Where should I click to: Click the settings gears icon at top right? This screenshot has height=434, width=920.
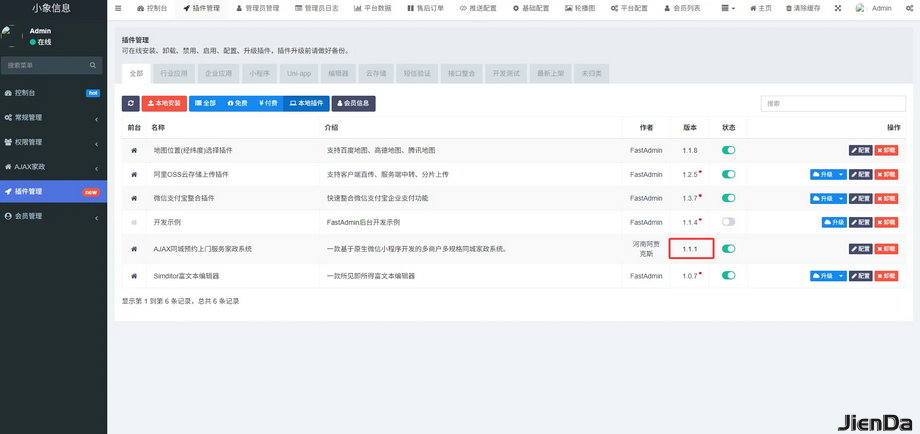coord(909,9)
